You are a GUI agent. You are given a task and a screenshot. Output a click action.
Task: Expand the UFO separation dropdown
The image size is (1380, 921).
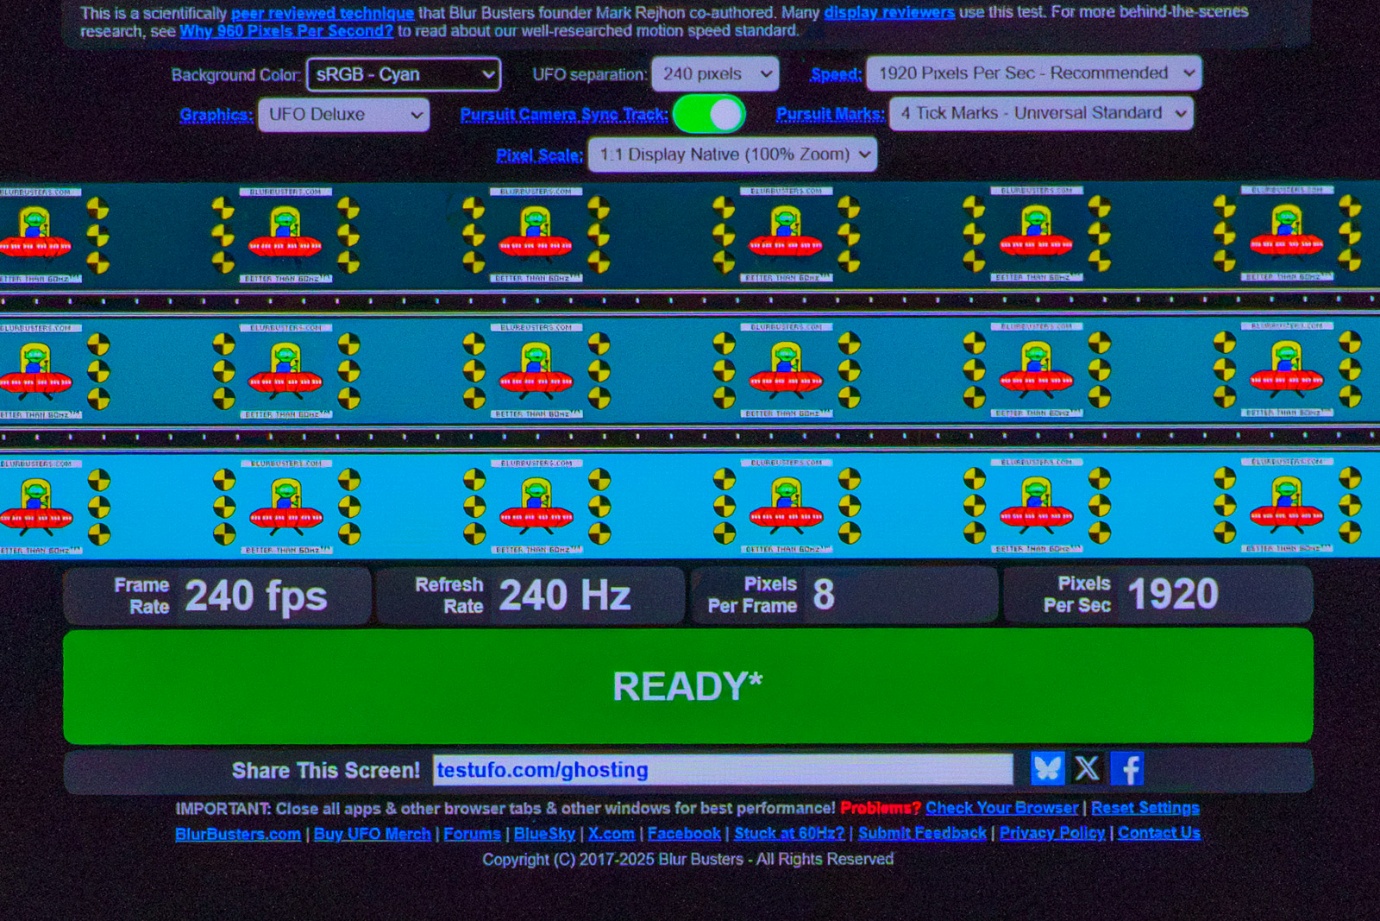pos(715,74)
